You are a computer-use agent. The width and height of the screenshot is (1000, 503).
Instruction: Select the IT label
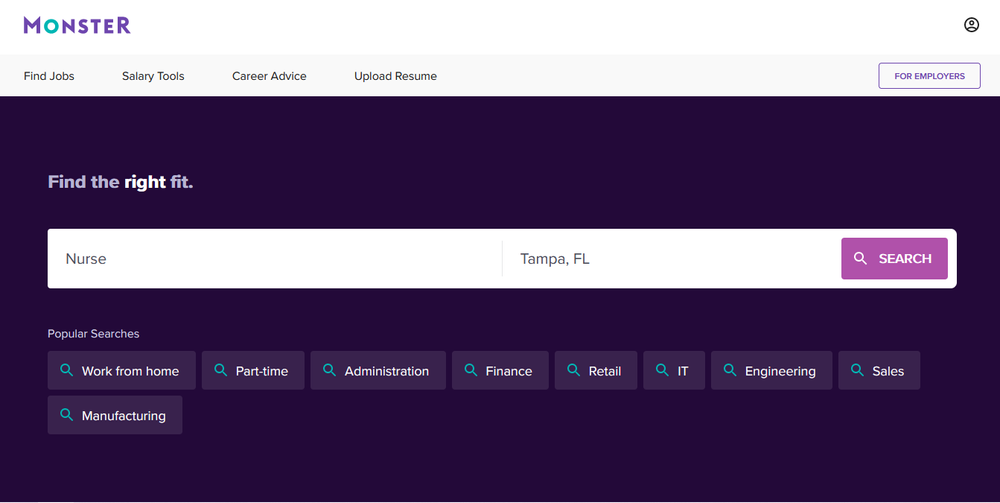click(x=683, y=371)
